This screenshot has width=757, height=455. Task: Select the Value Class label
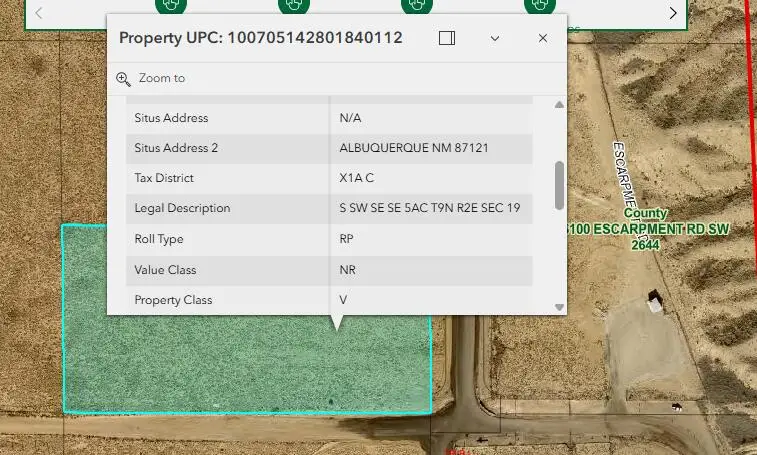pos(165,270)
